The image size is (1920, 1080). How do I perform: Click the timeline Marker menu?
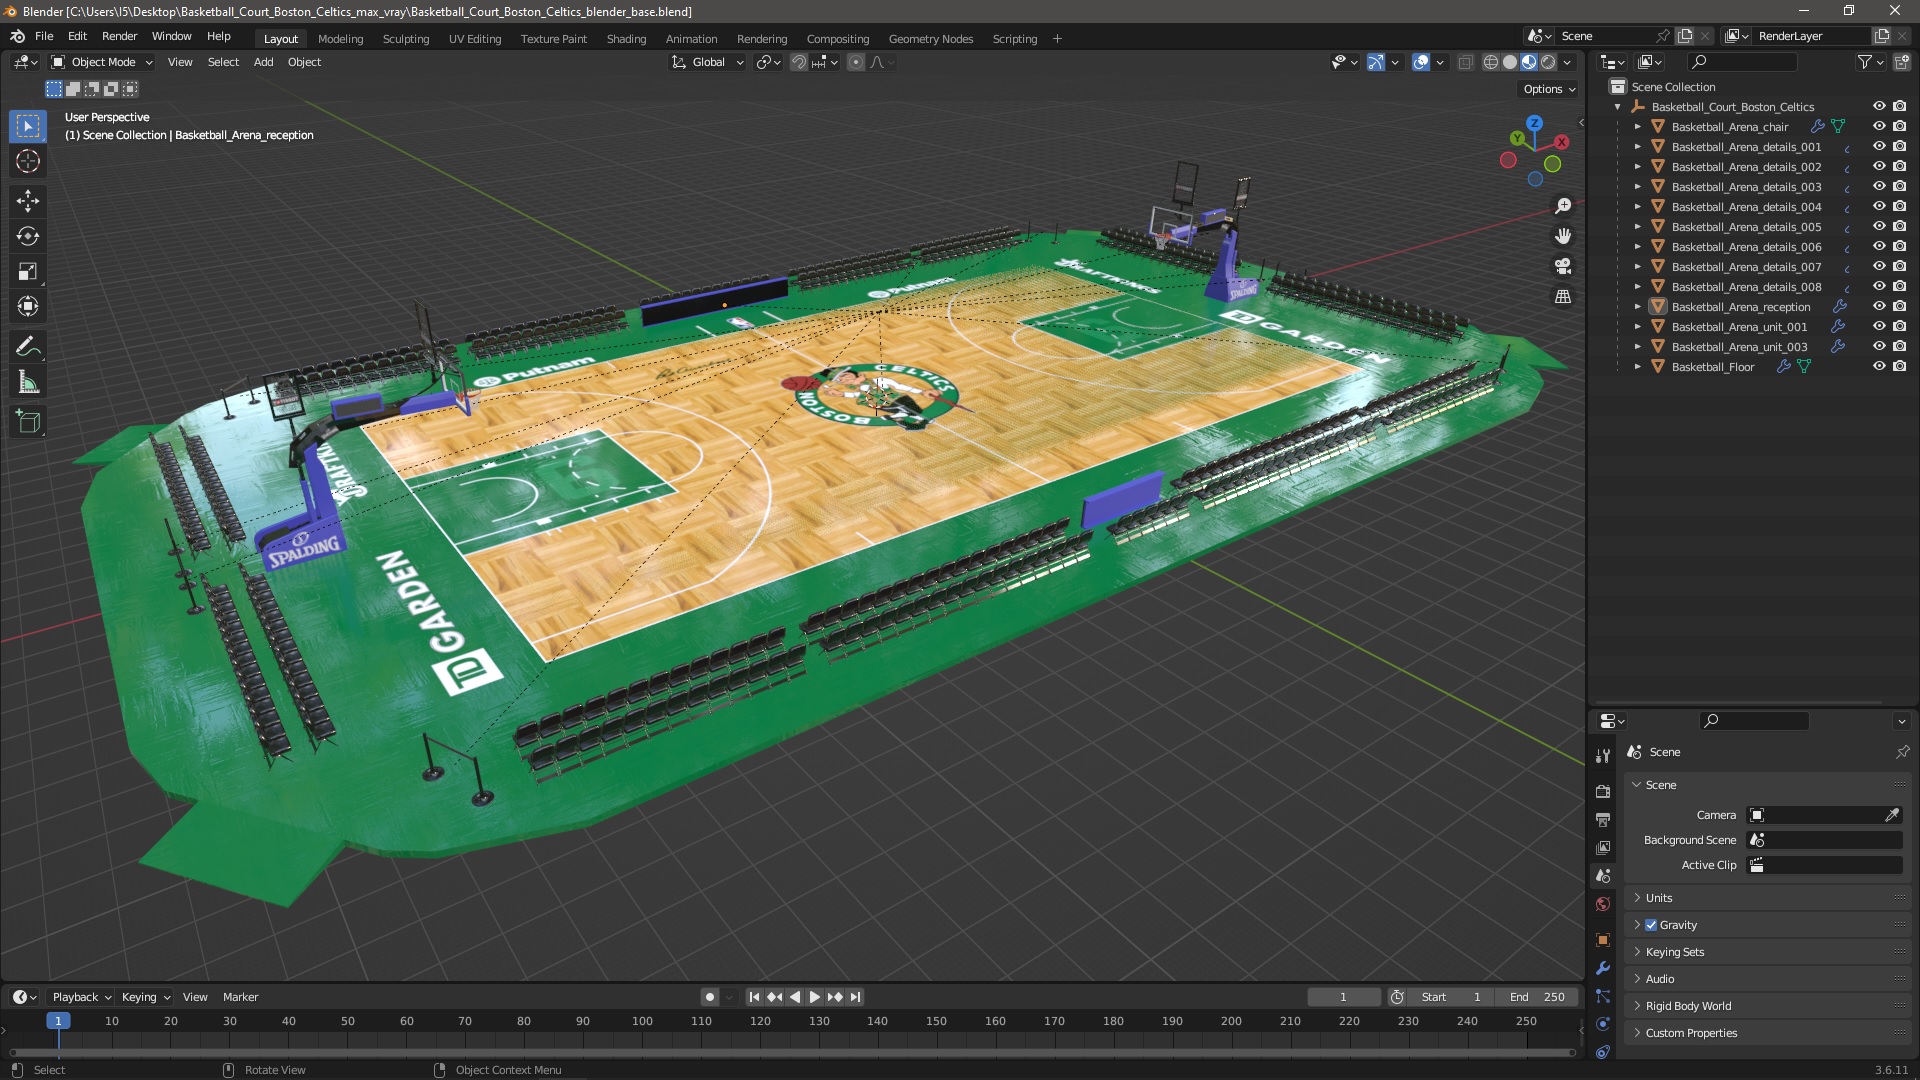click(240, 997)
